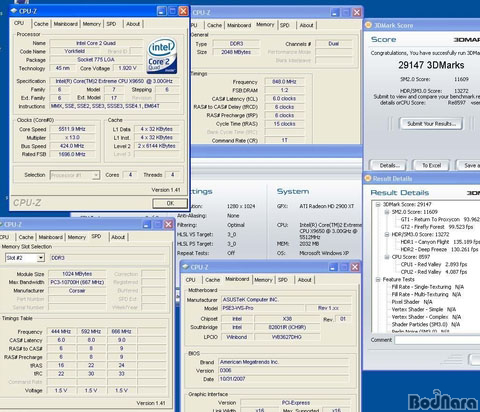Collapse the CPU Score: 8597 node
The height and width of the screenshot is (412, 480).
[x=387, y=257]
